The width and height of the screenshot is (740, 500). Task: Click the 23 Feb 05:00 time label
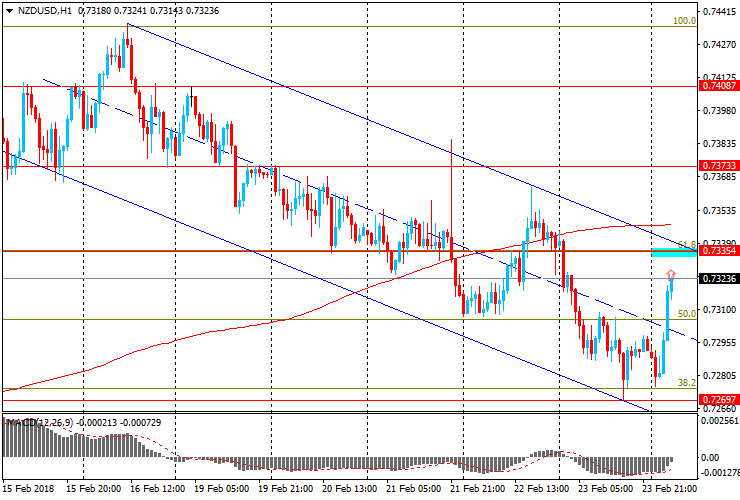(605, 488)
